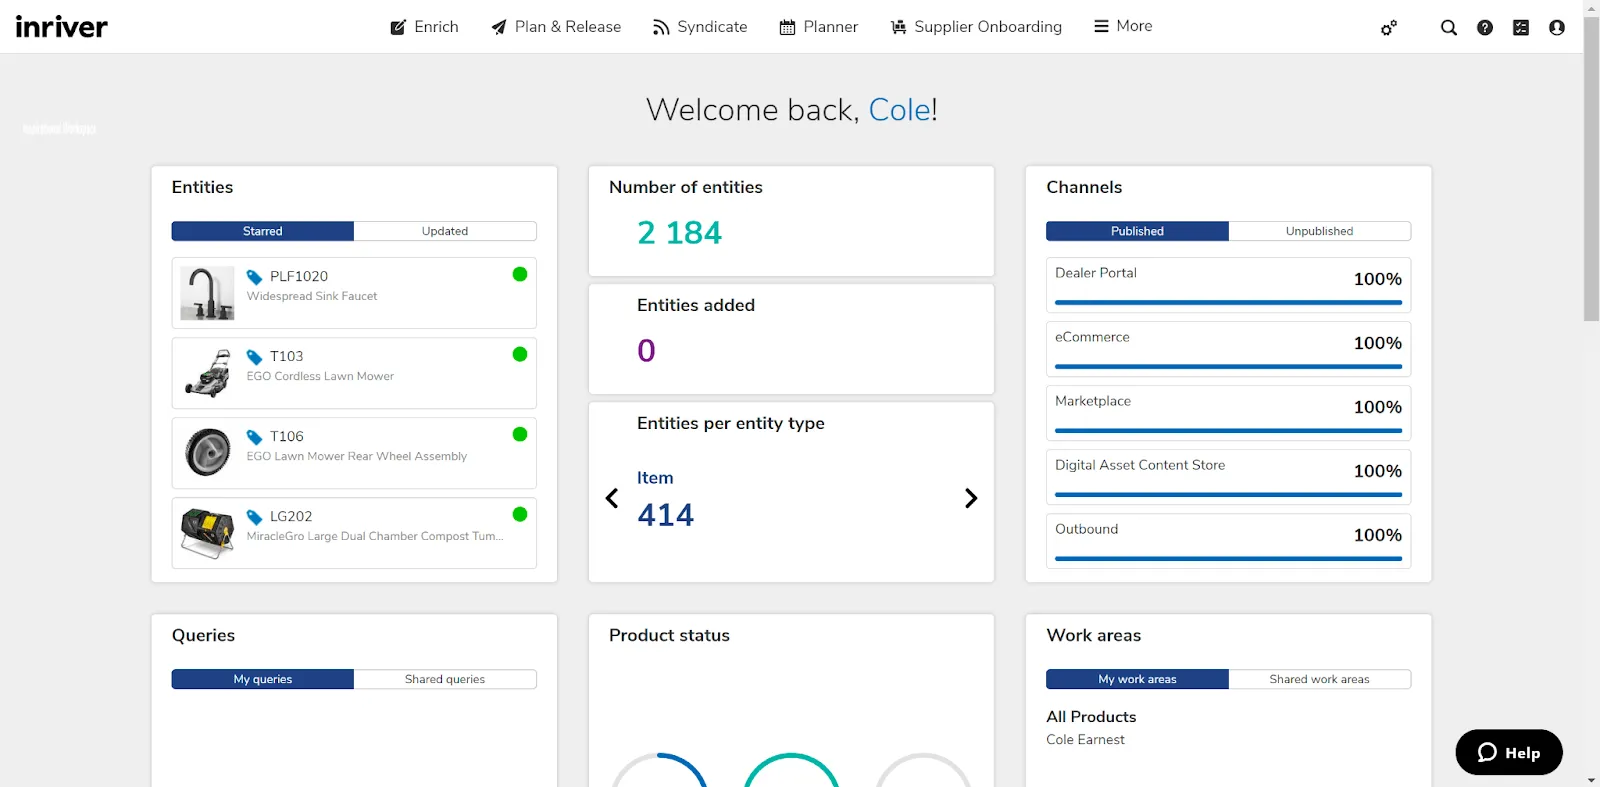Click the "Widespread Sink Faucet" description
This screenshot has width=1600, height=787.
pyautogui.click(x=312, y=296)
